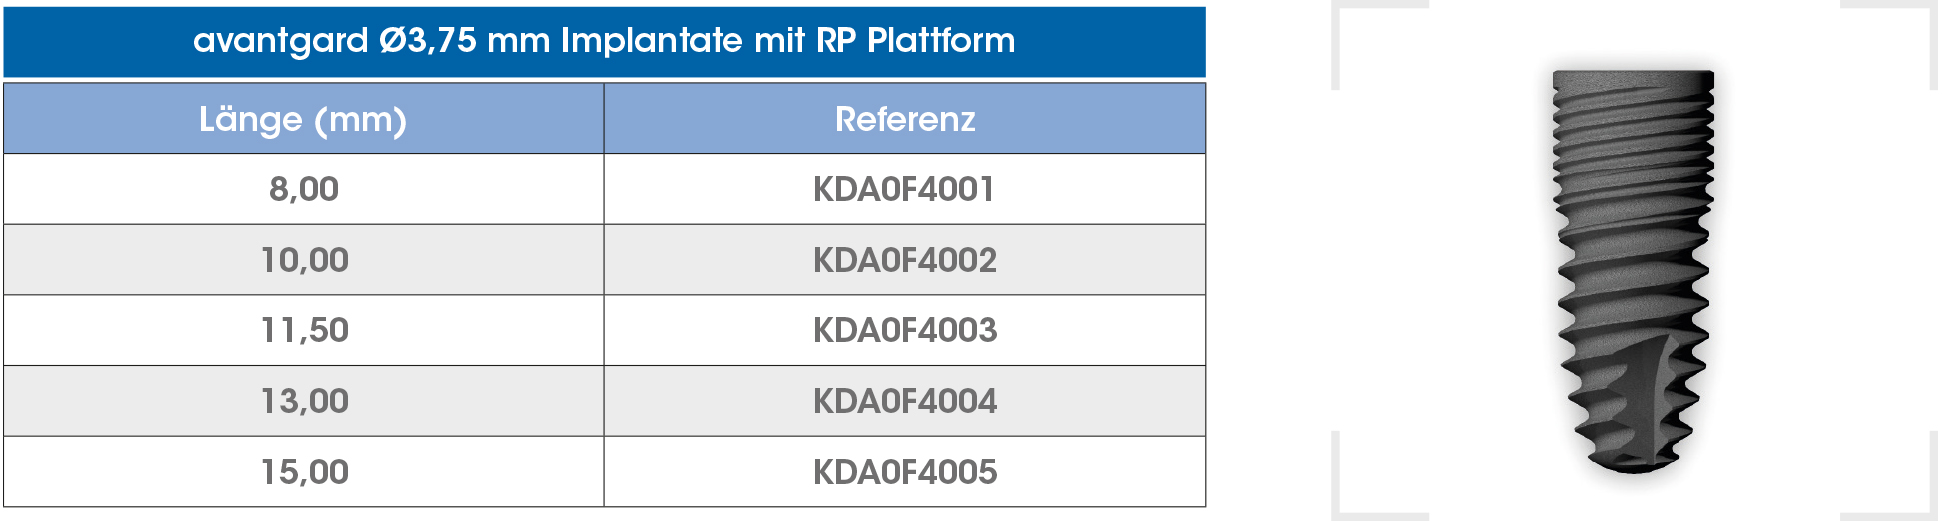Screen dimensions: 1942x521
Task: Click reference KDA0F4003
Action: coord(905,330)
